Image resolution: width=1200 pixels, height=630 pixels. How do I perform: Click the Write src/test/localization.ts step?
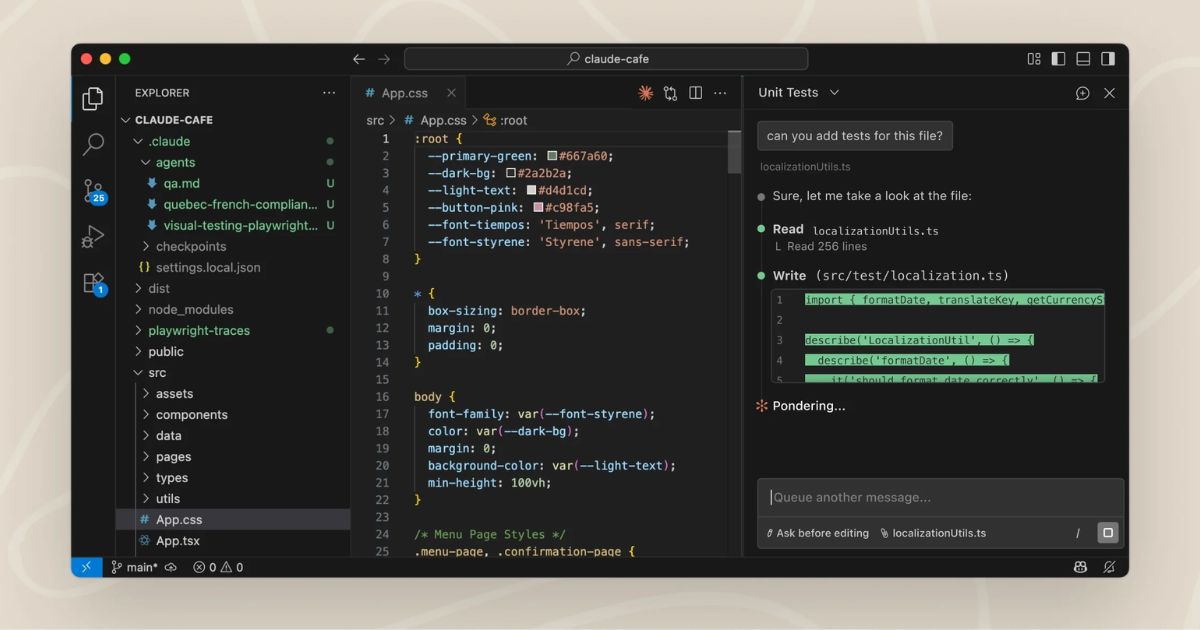tap(891, 275)
